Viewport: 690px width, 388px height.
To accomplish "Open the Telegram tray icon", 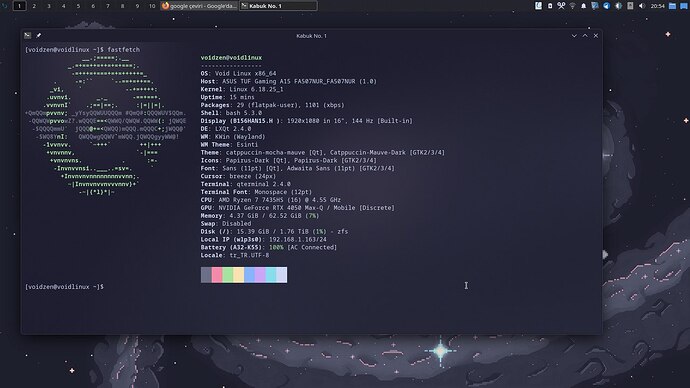I will tap(606, 6).
